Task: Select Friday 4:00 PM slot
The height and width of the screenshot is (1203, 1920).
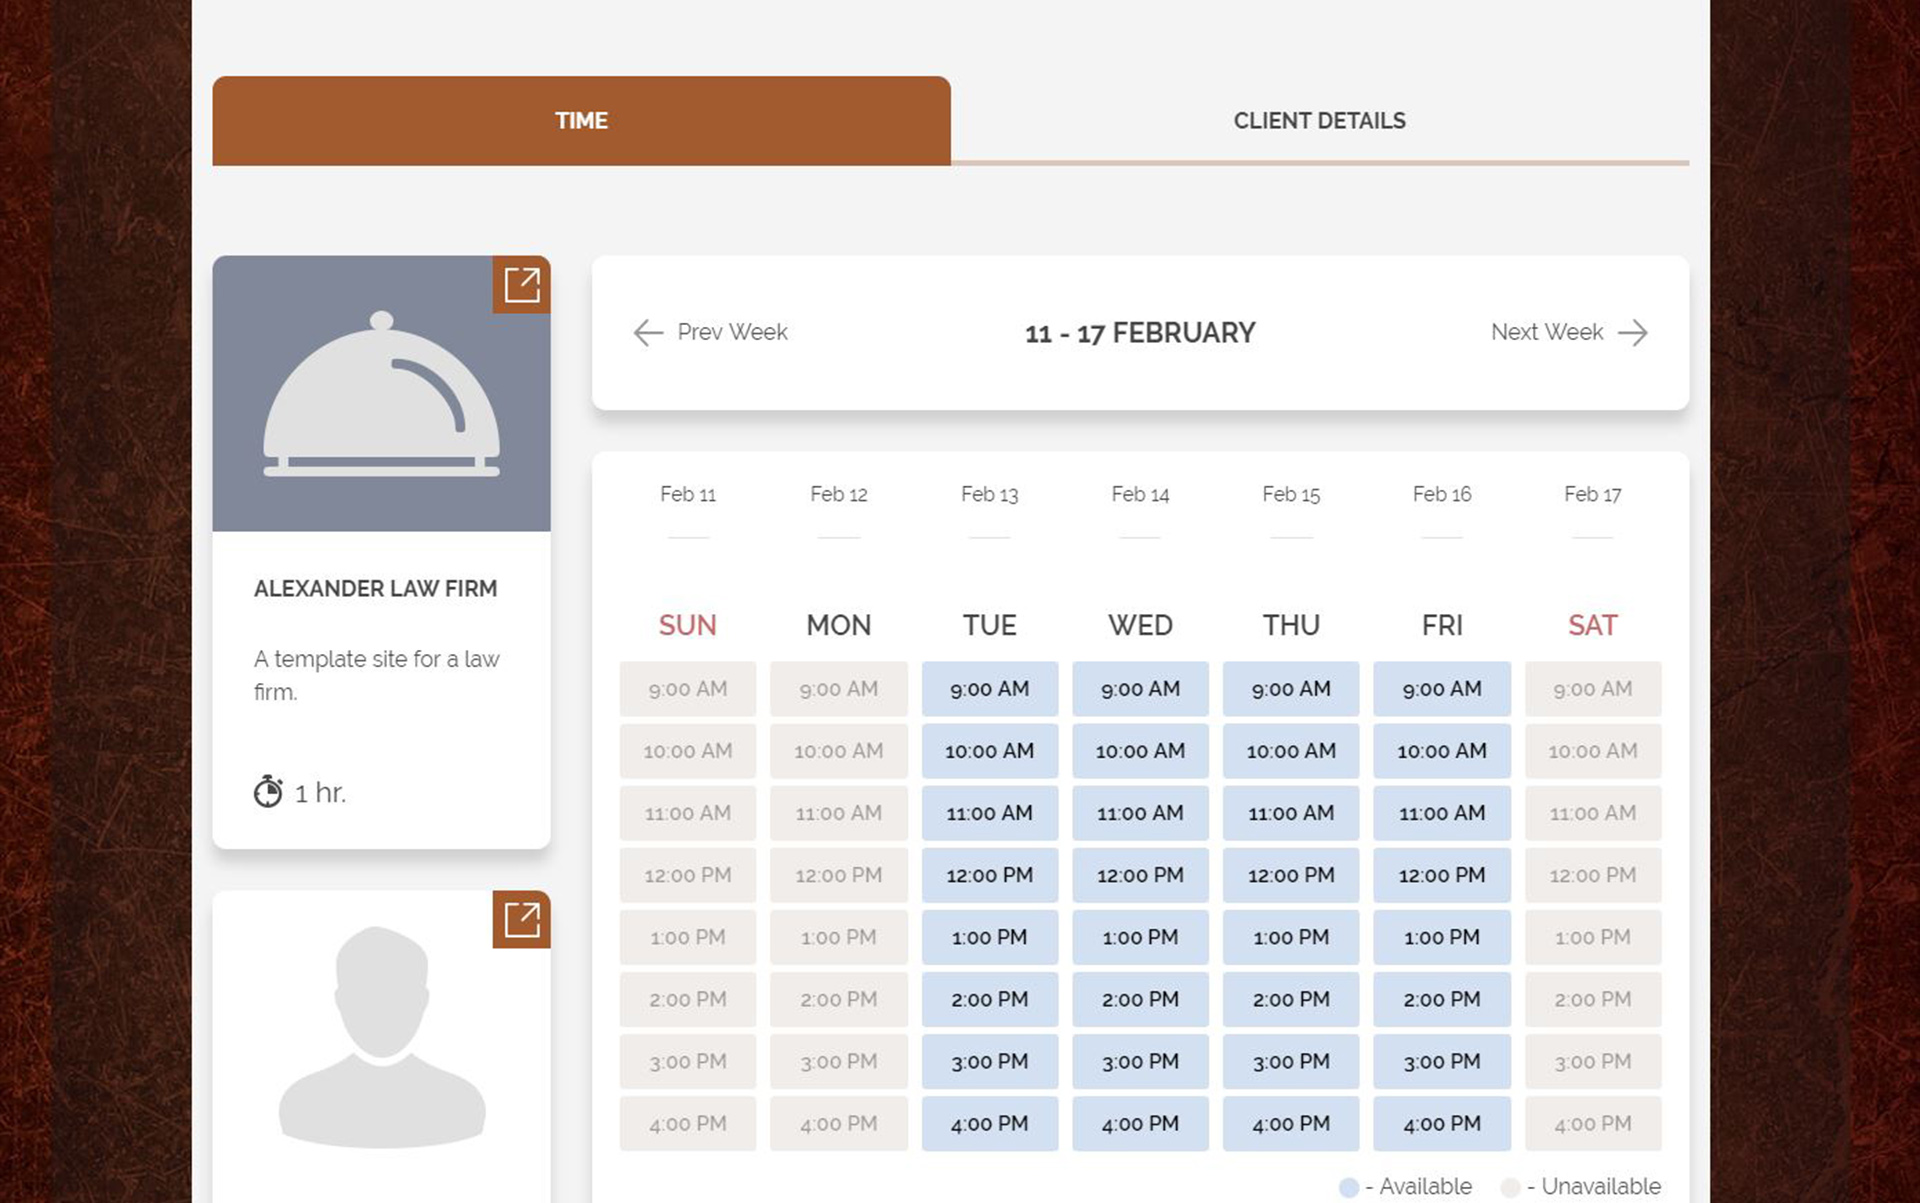Action: pos(1442,1123)
